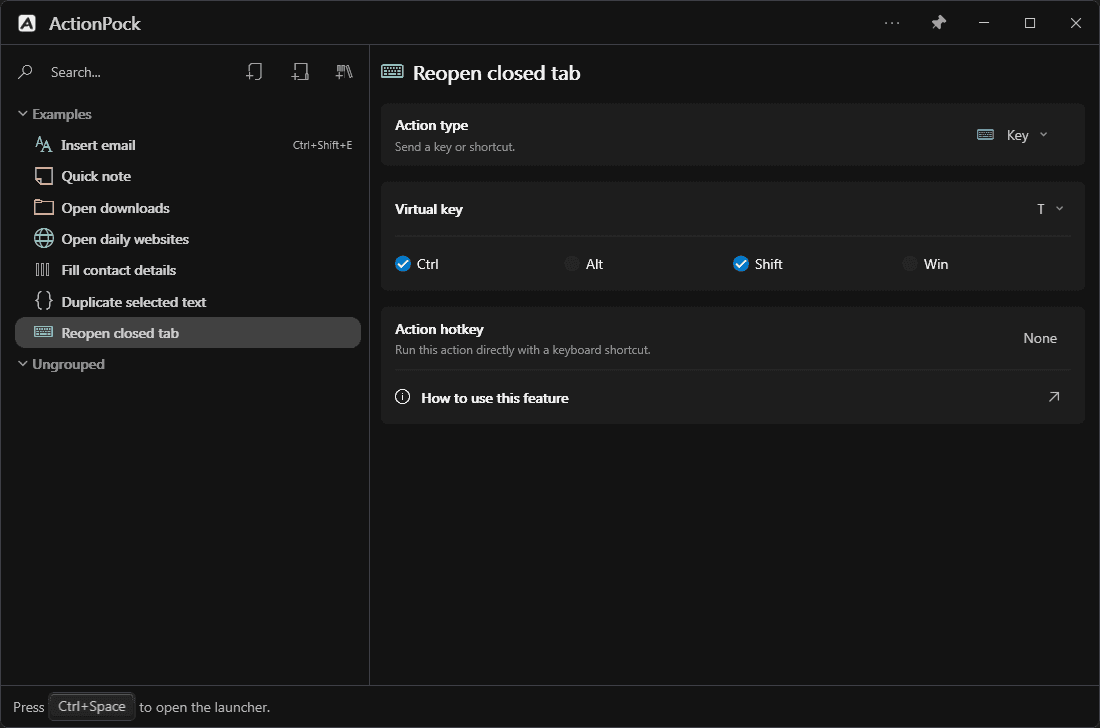Click the search magnifier icon
This screenshot has height=728, width=1100.
click(x=25, y=72)
